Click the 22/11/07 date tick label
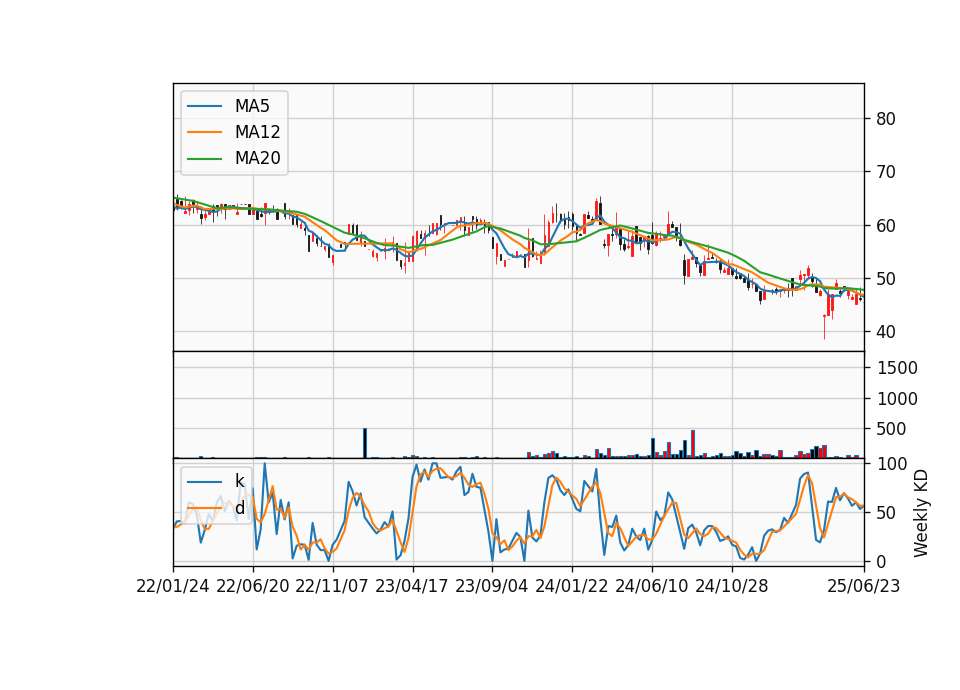Image resolution: width=960 pixels, height=690 pixels. pyautogui.click(x=332, y=586)
